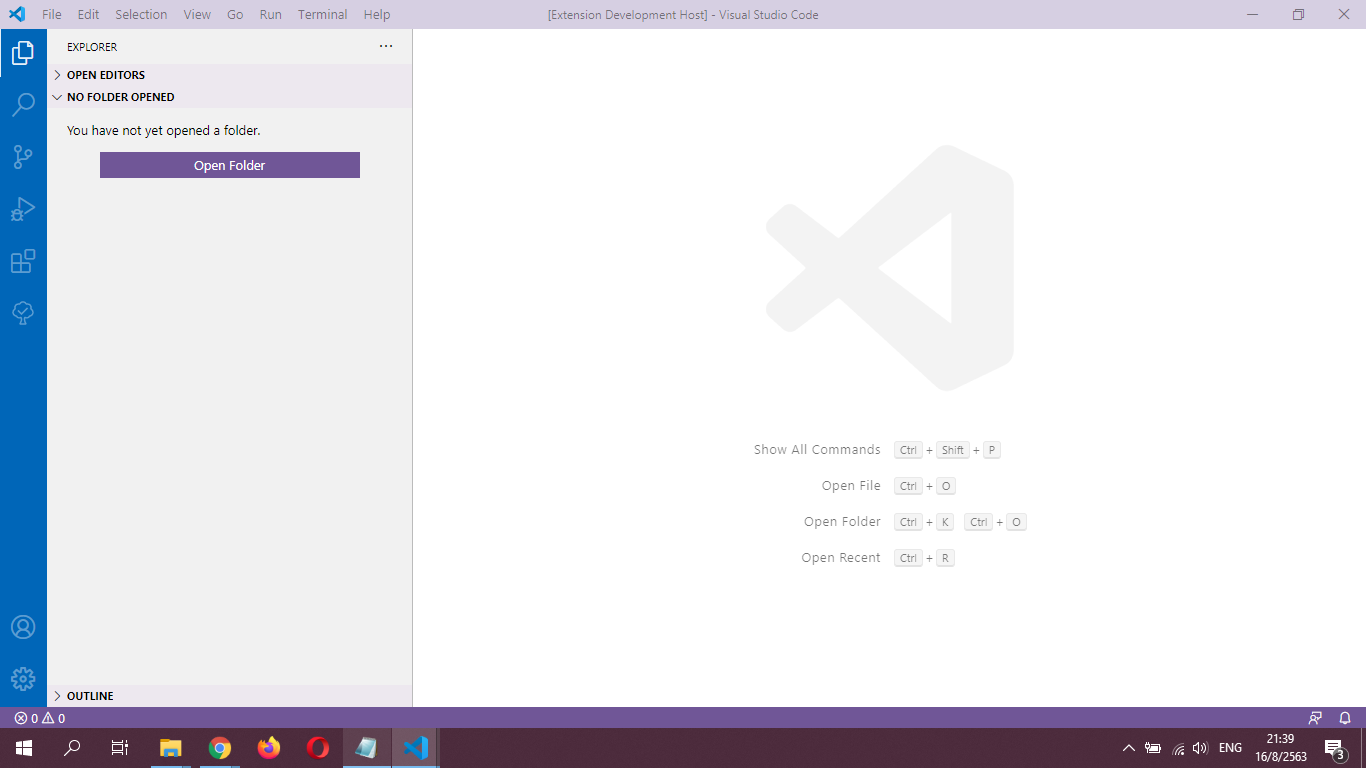Open the Explorer view in activity bar

pyautogui.click(x=23, y=53)
